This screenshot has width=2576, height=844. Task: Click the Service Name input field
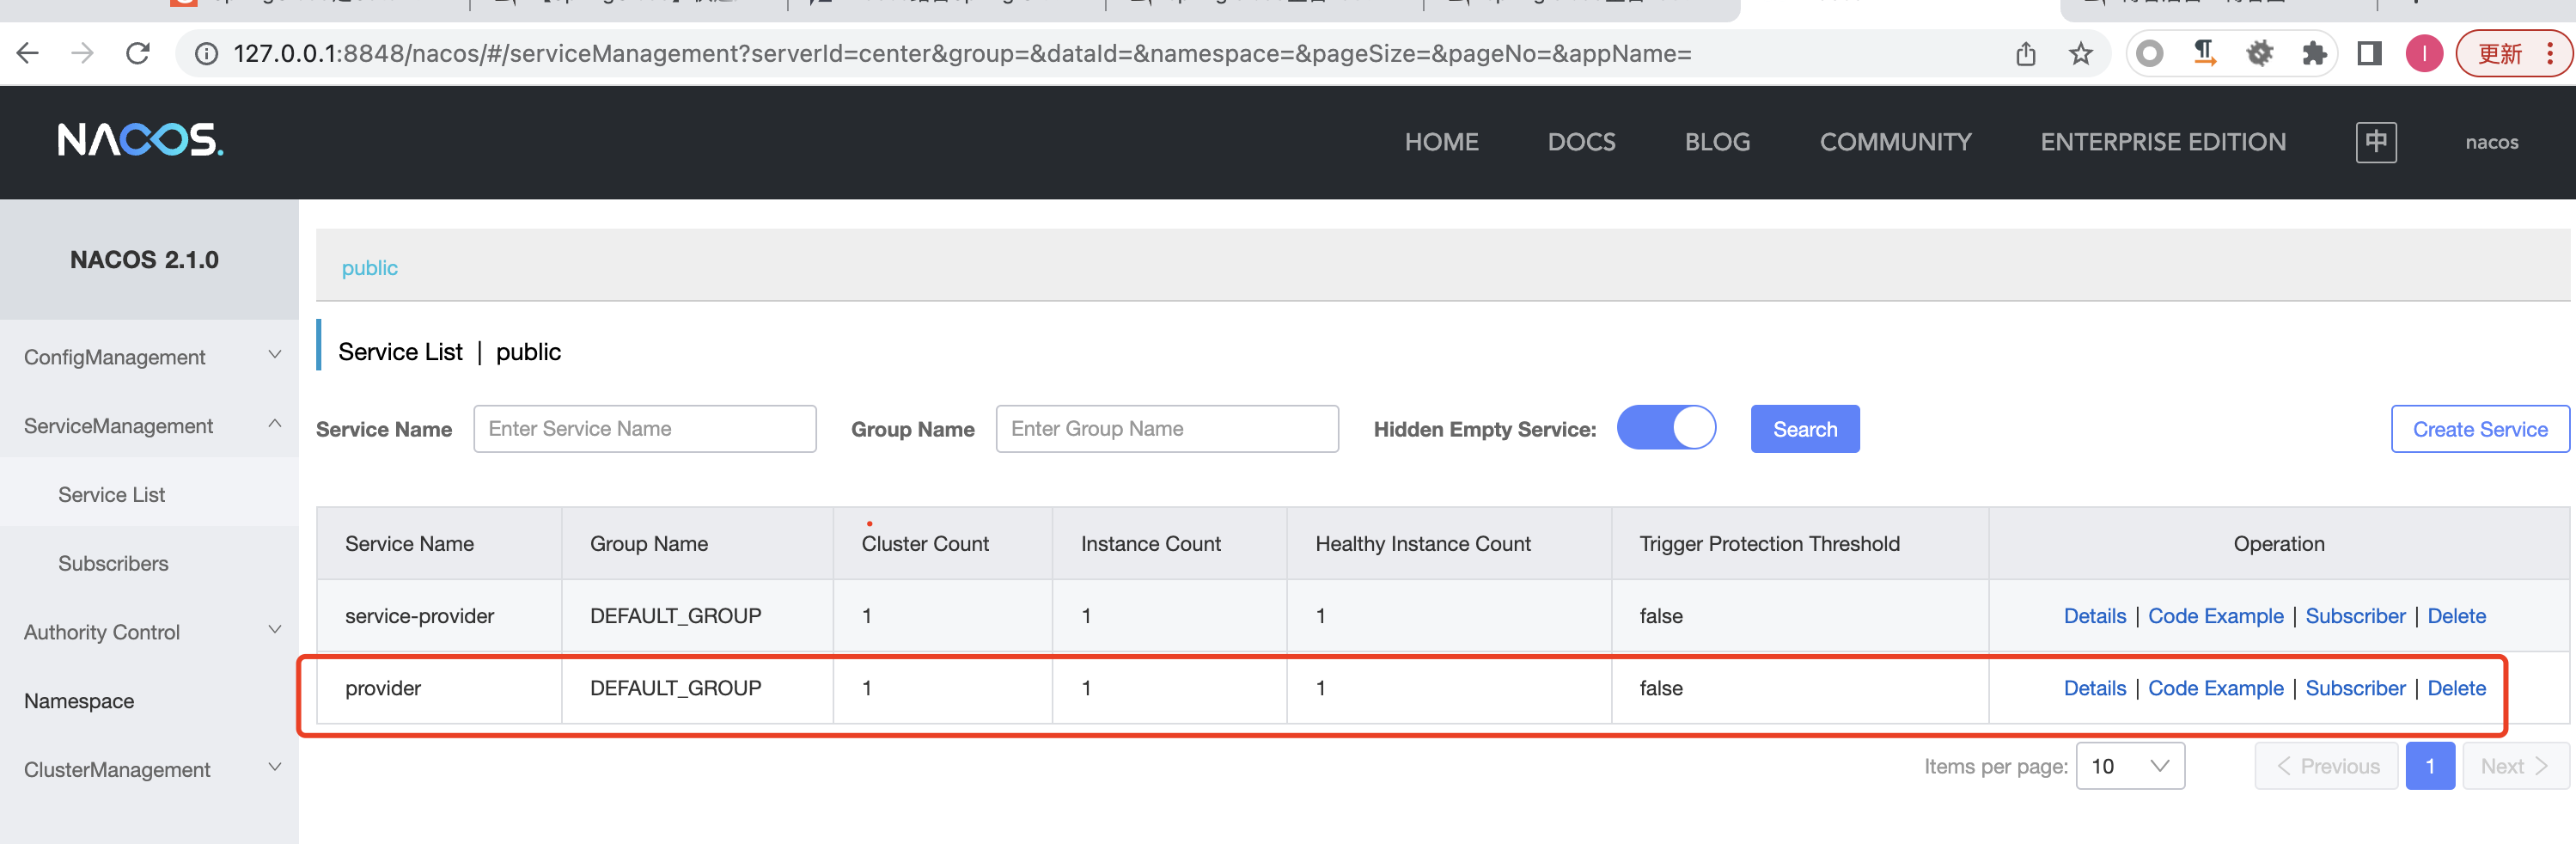tap(644, 429)
